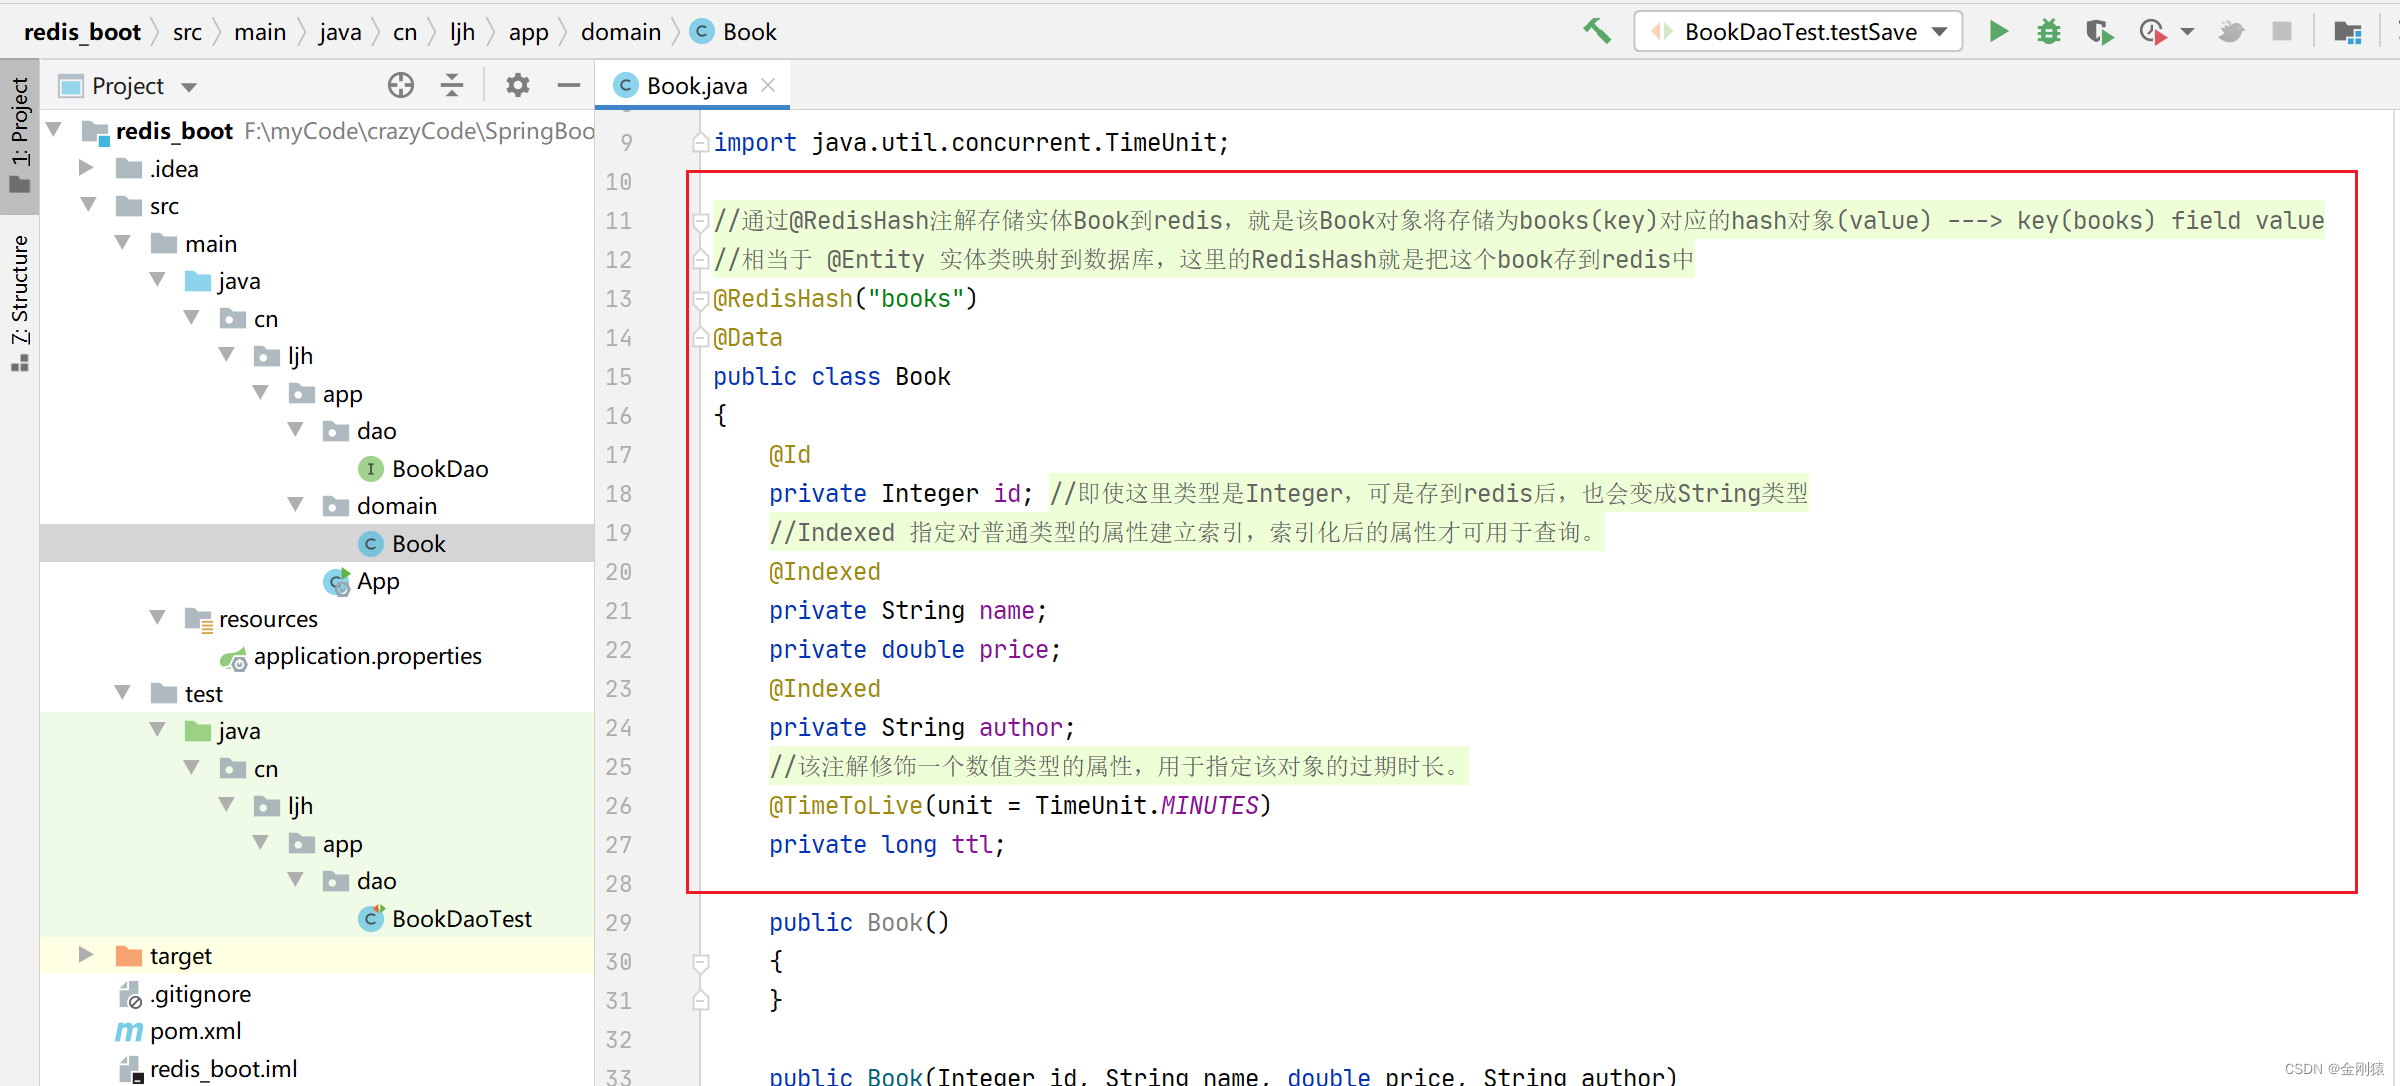
Task: Click 'domain' in the breadcrumb bar
Action: [620, 31]
